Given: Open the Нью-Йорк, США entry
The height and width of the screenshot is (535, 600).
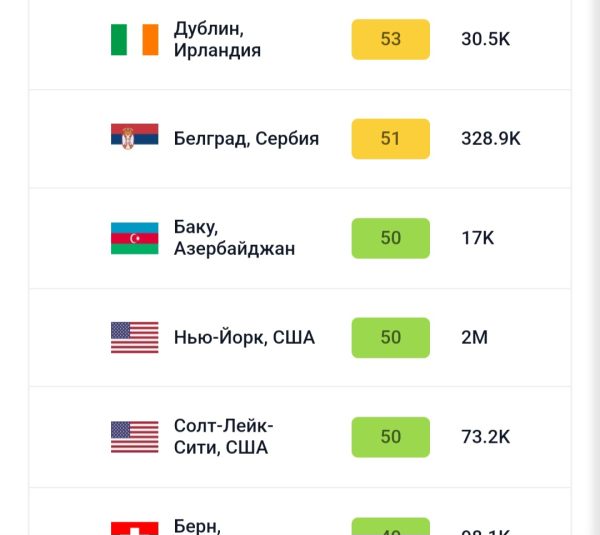Looking at the screenshot, I should [x=244, y=338].
